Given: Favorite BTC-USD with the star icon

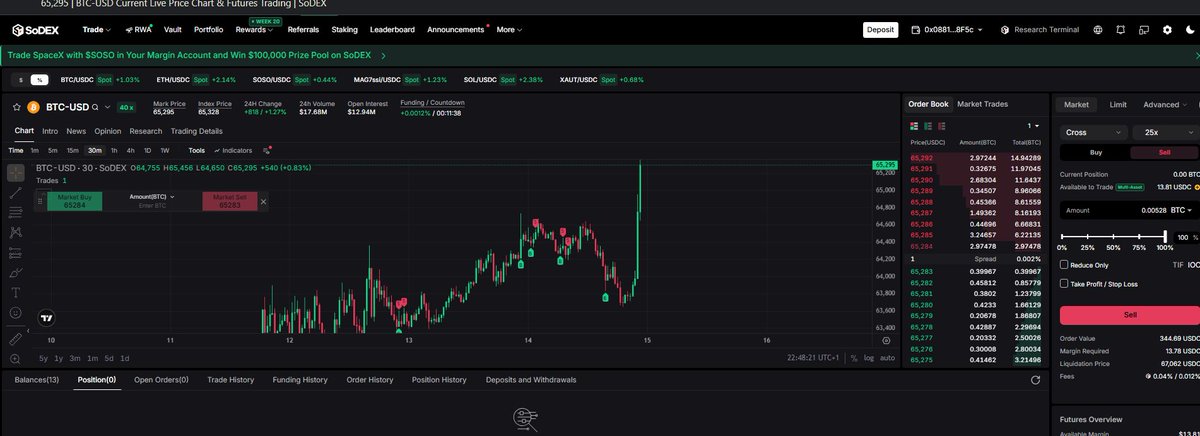Looking at the screenshot, I should (x=17, y=107).
